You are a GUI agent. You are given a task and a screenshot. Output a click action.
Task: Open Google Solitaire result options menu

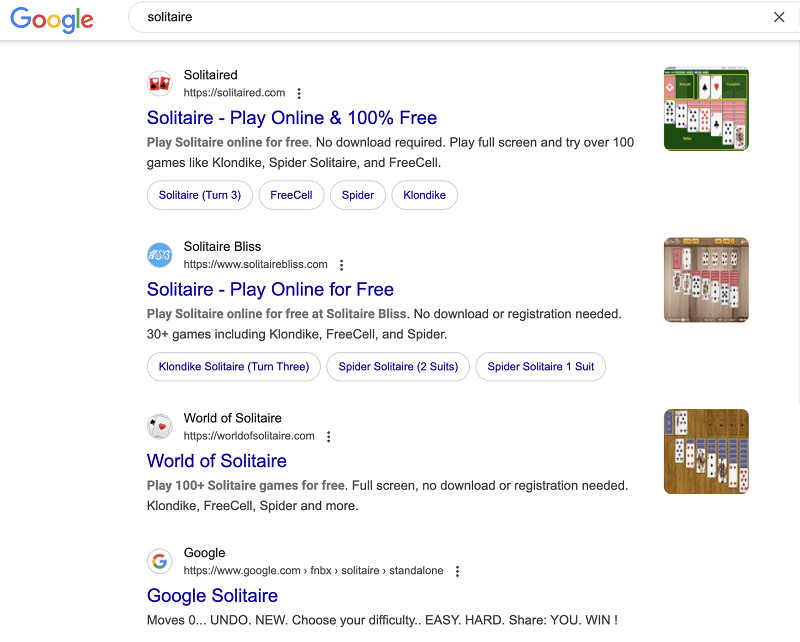(457, 571)
